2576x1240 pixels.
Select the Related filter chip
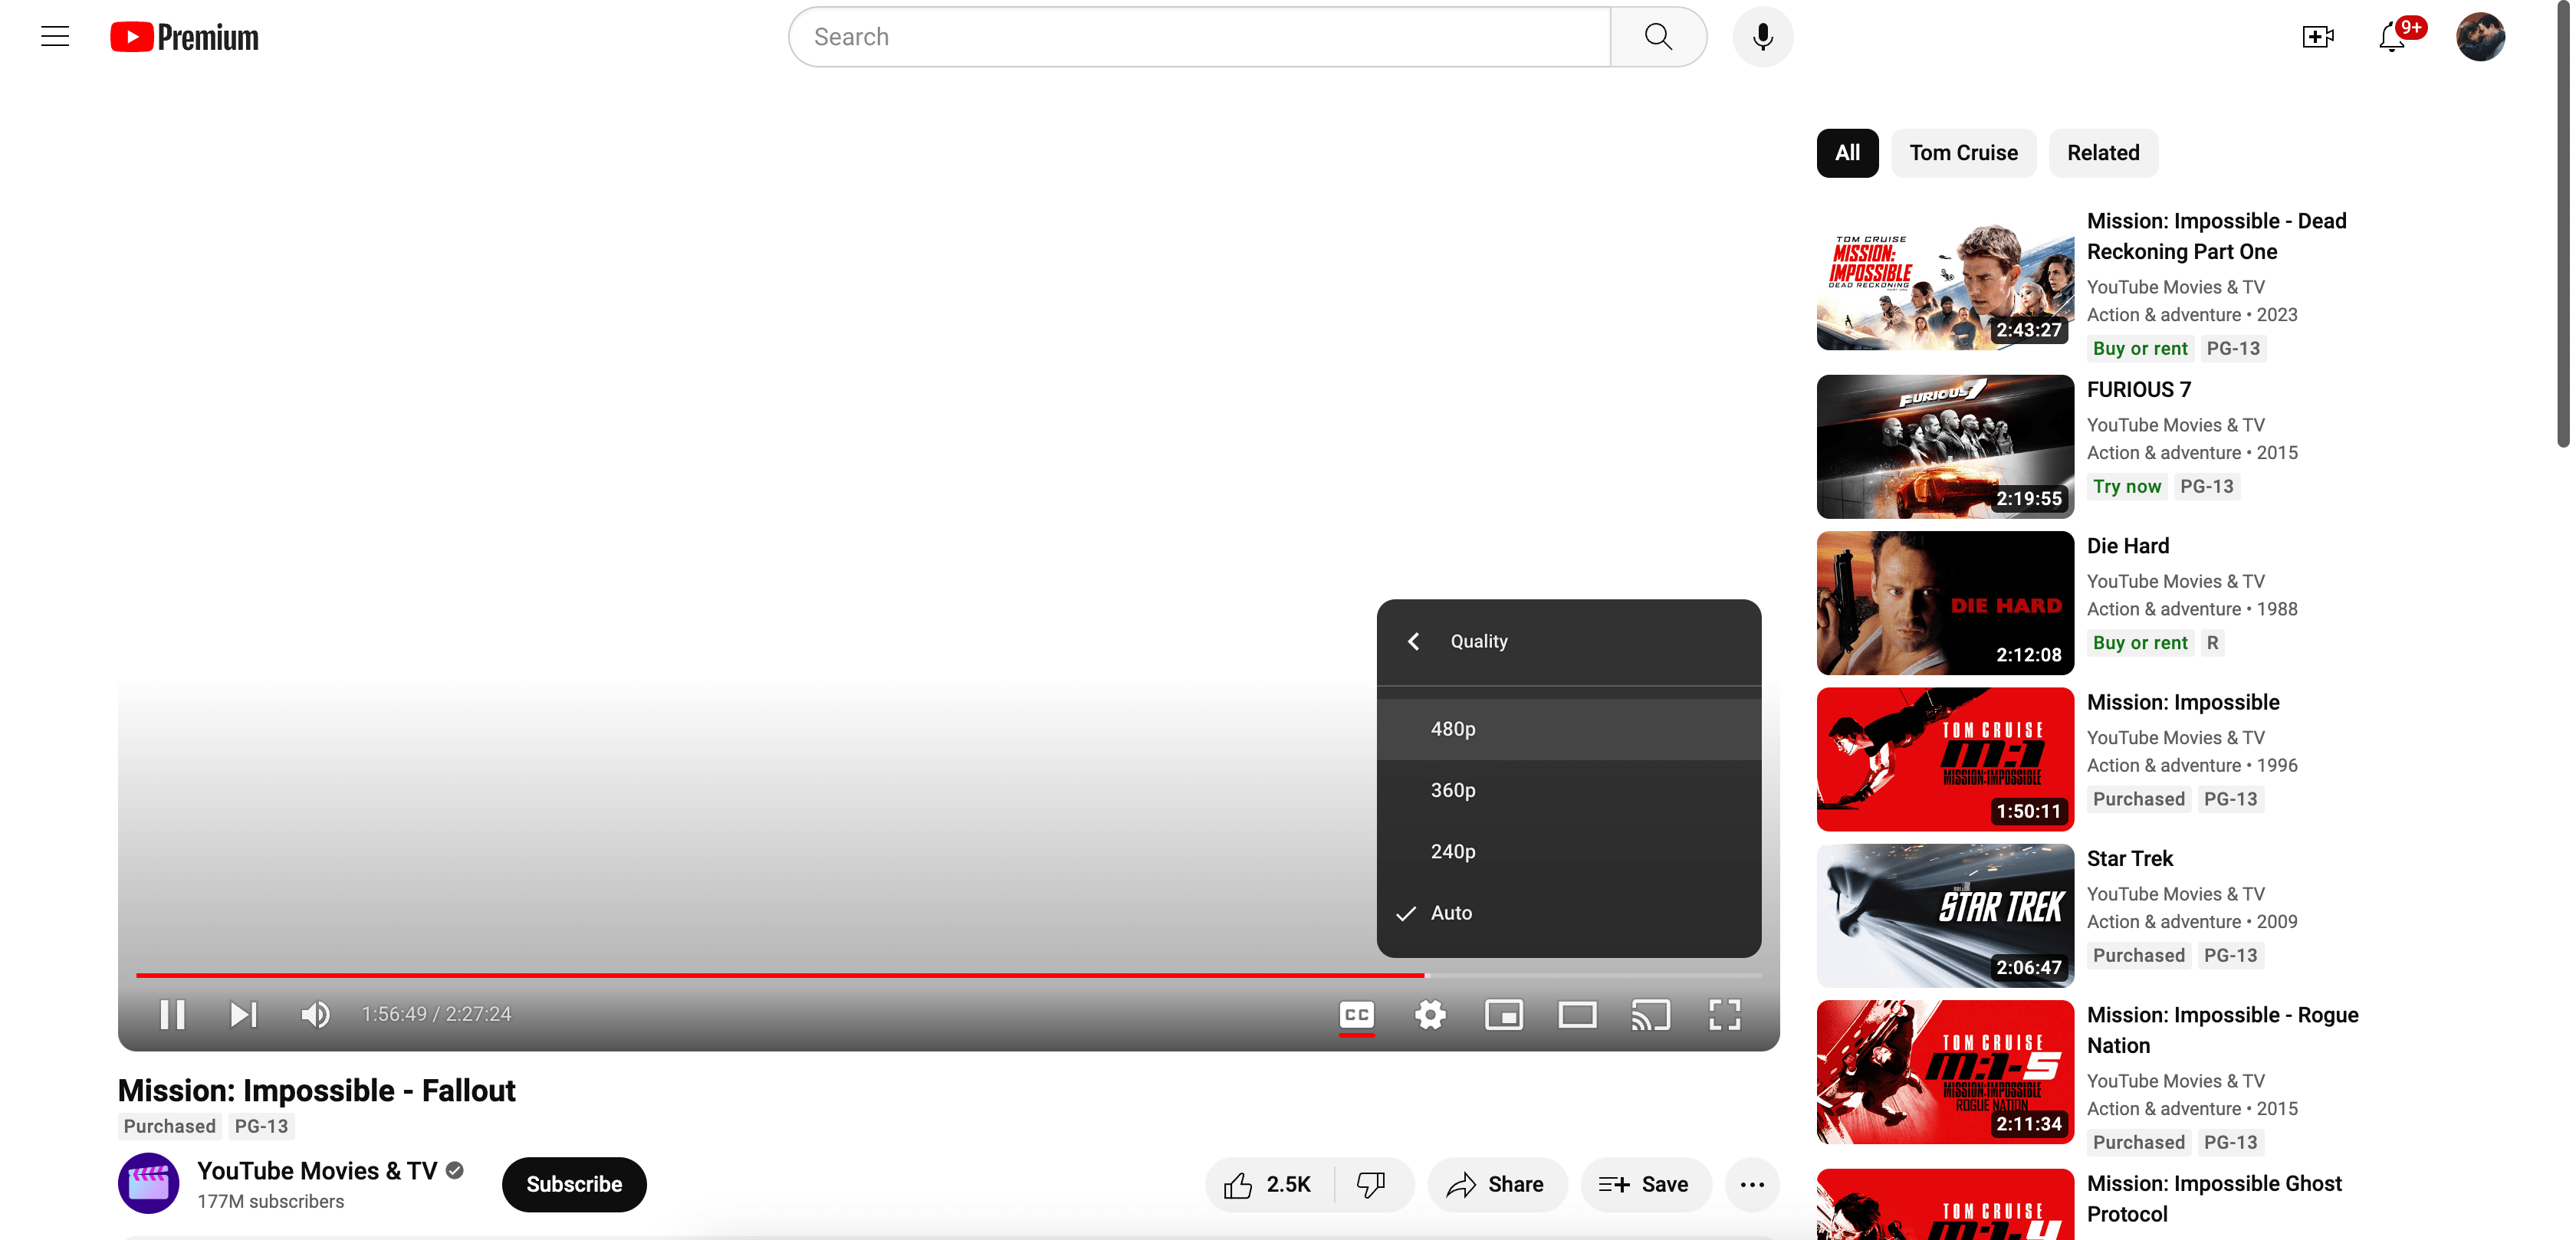2103,152
